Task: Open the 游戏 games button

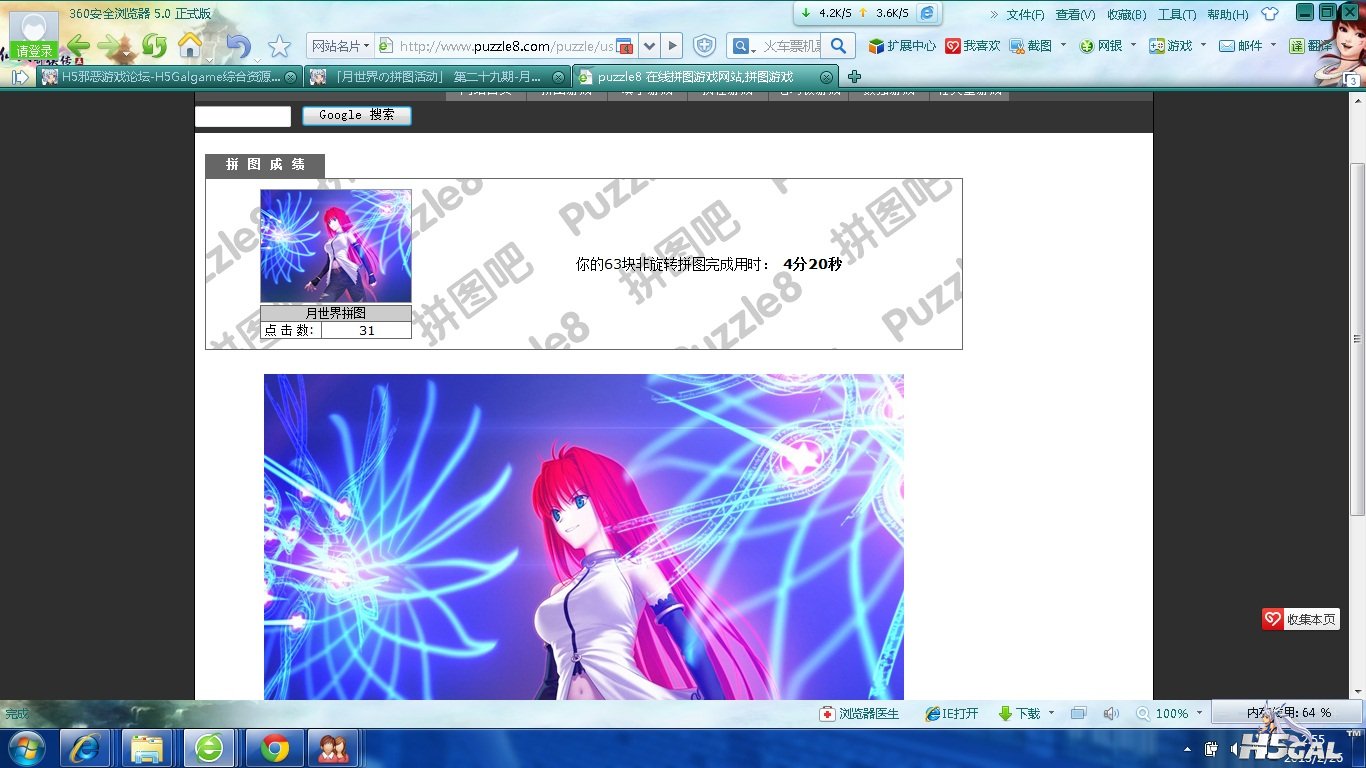Action: [1171, 46]
